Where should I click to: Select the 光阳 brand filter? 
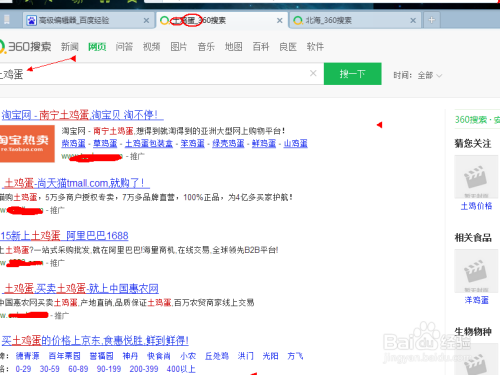(x=270, y=356)
